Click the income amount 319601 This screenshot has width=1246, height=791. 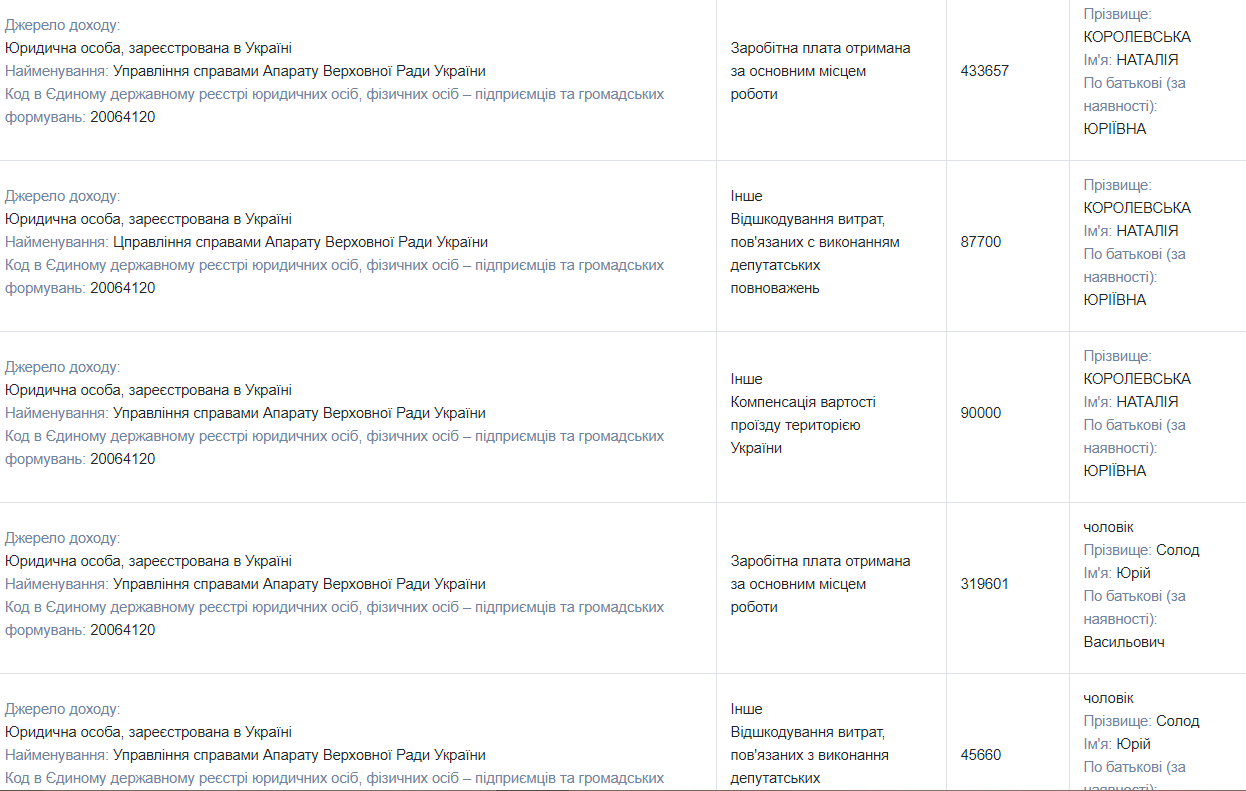984,584
